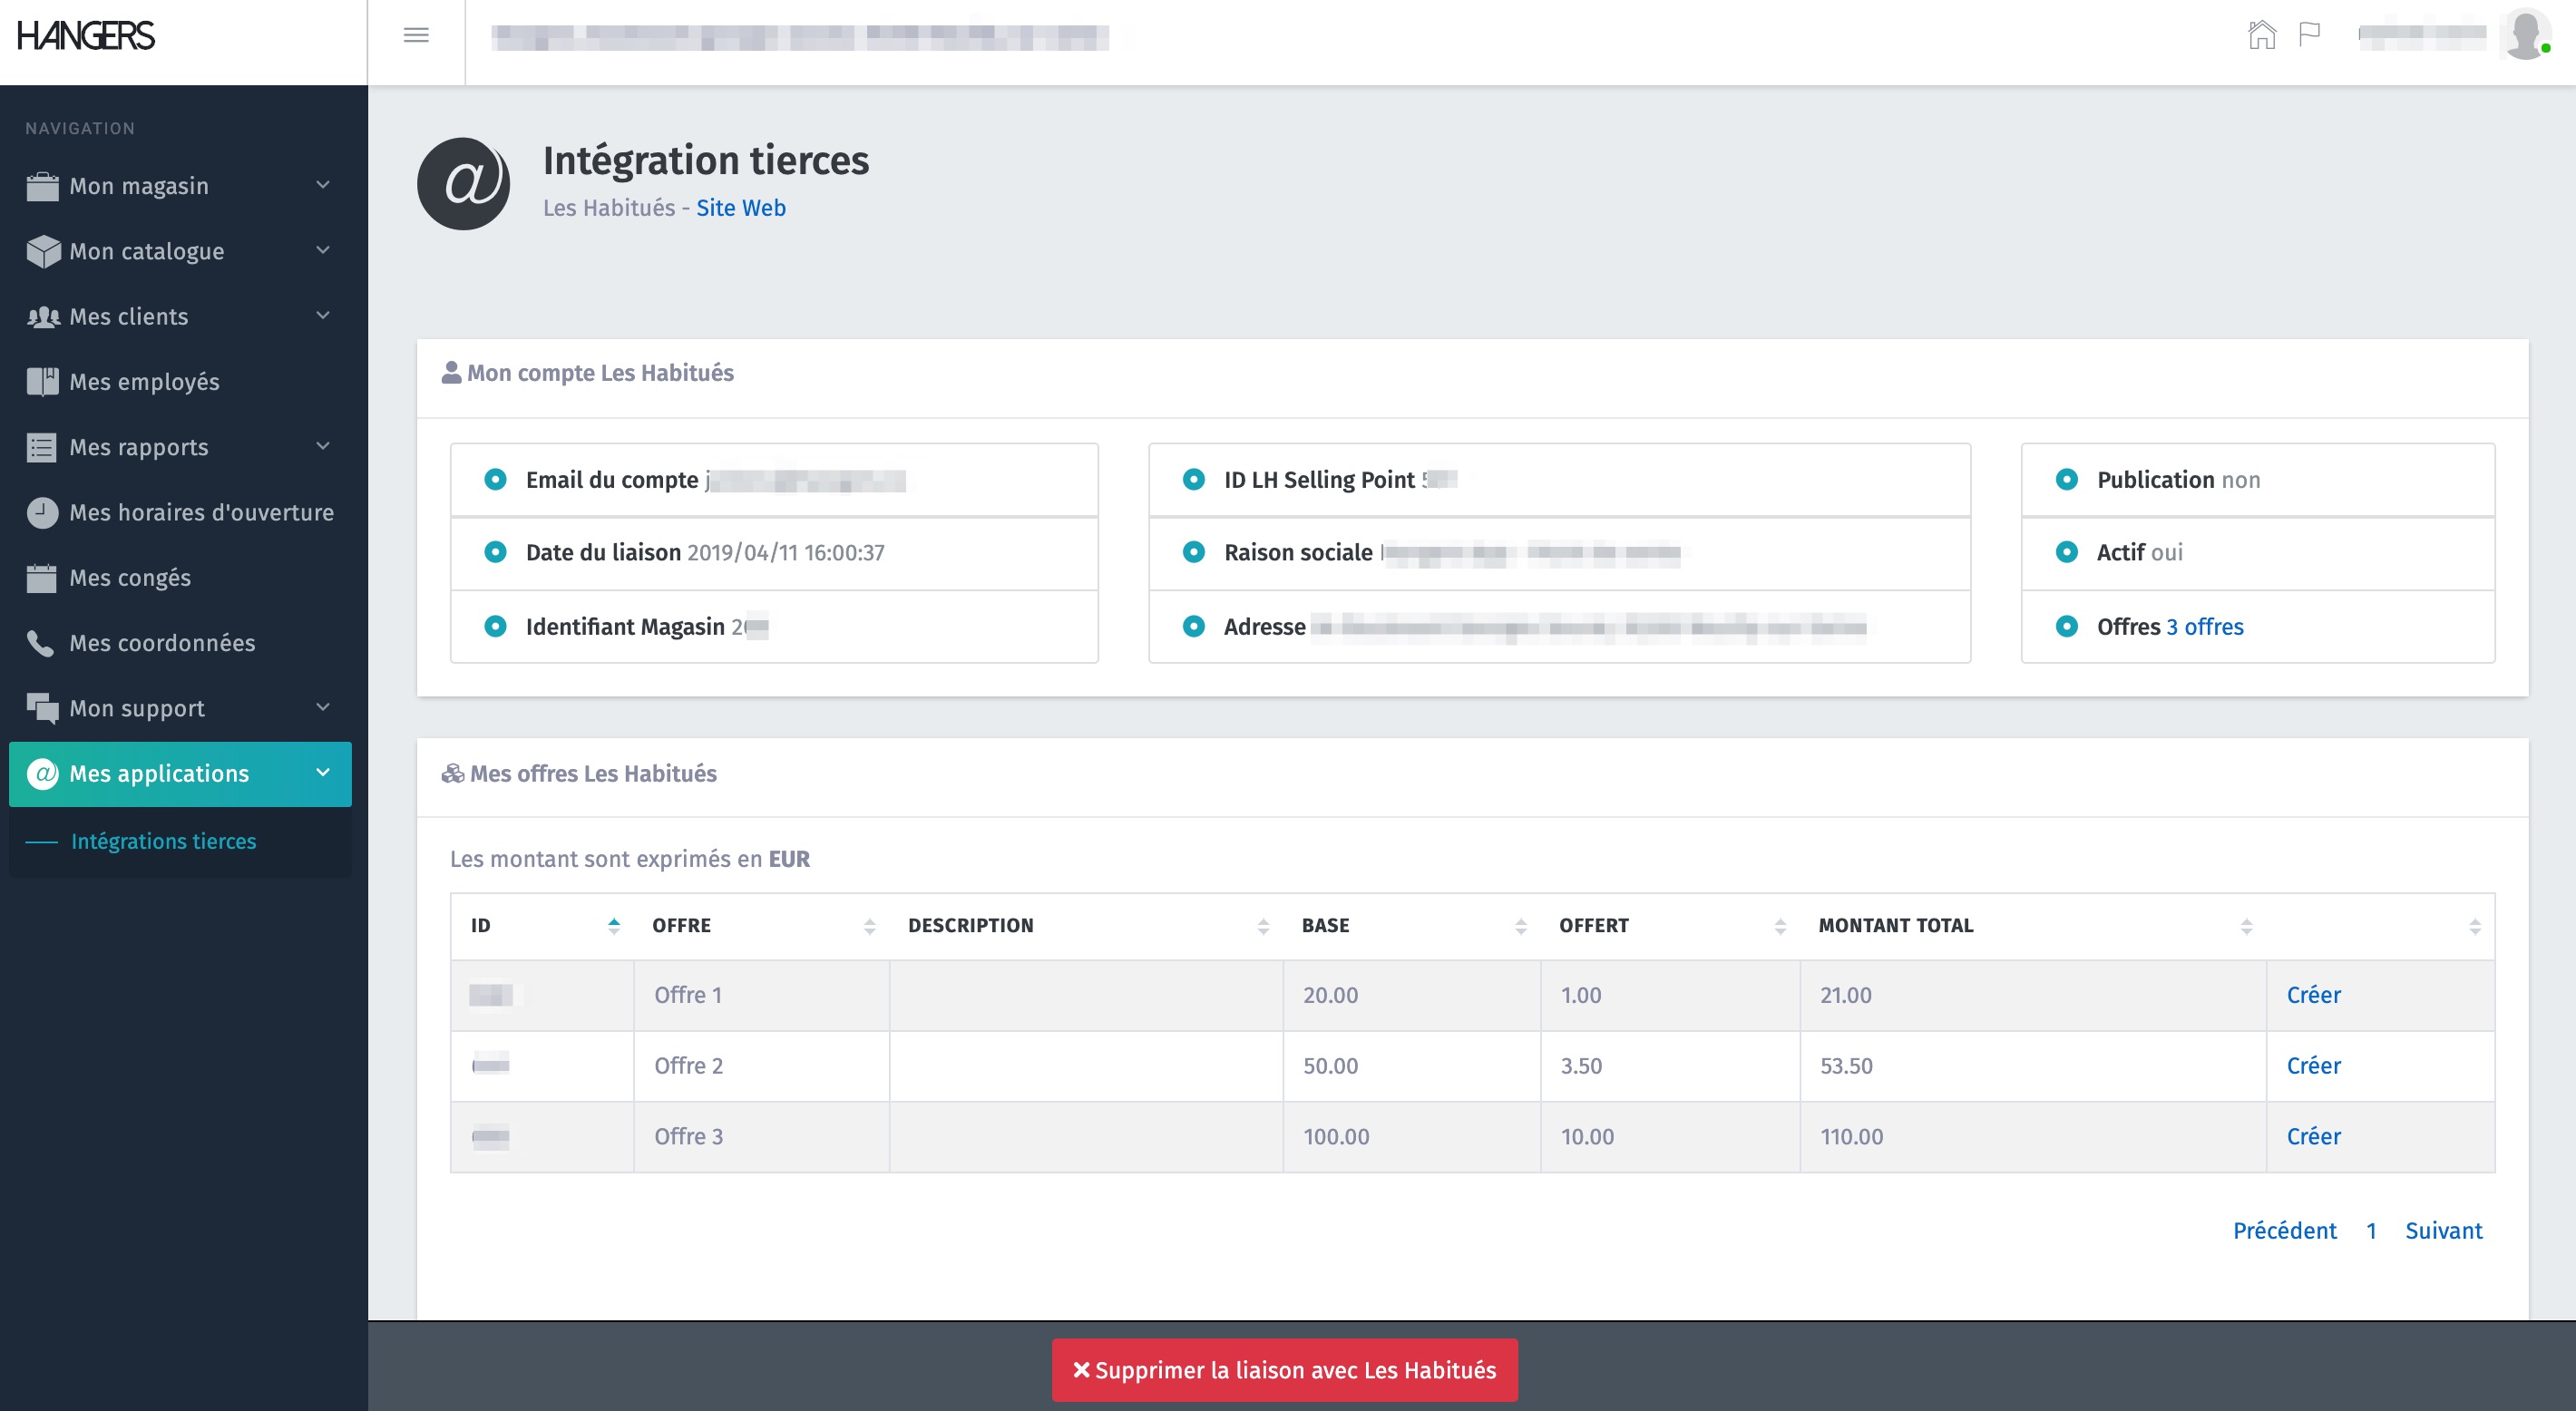The width and height of the screenshot is (2576, 1411).
Task: Click the Mon magasin briefcase icon
Action: pos(42,186)
